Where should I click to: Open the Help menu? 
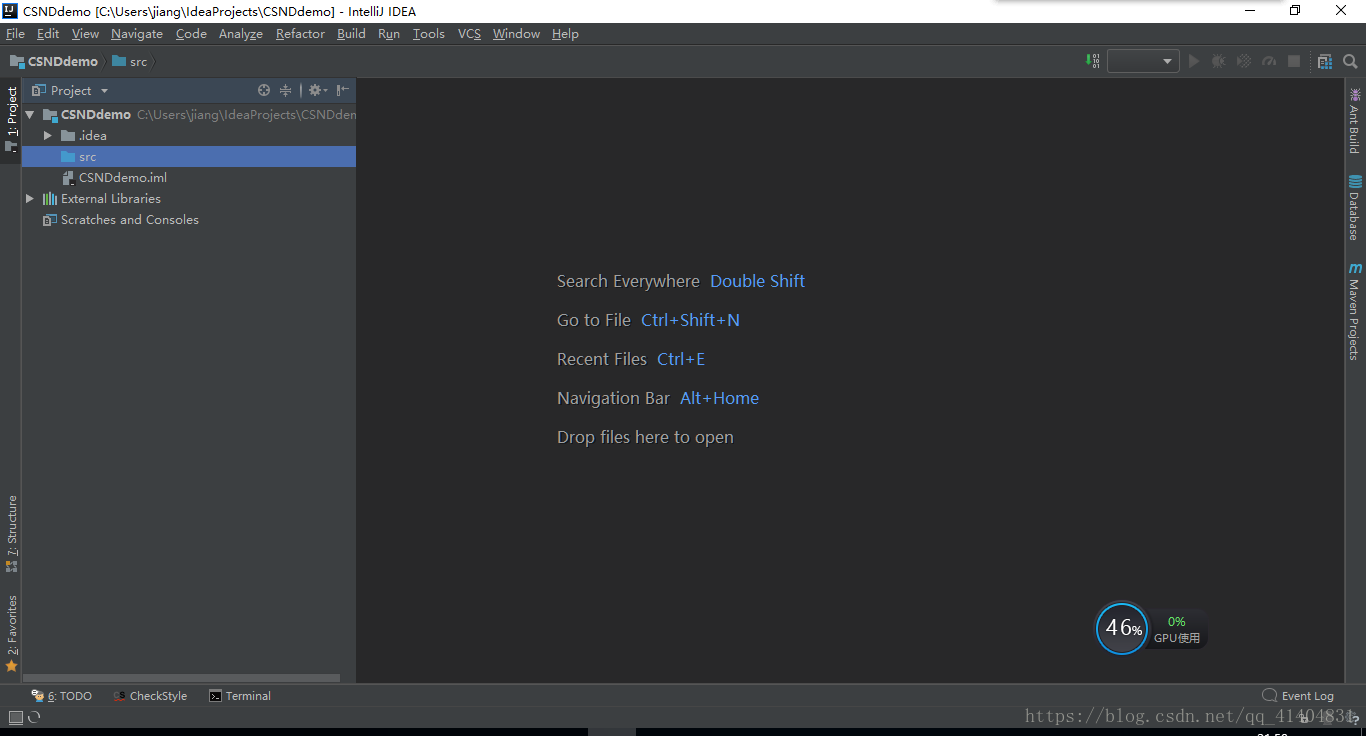click(565, 34)
